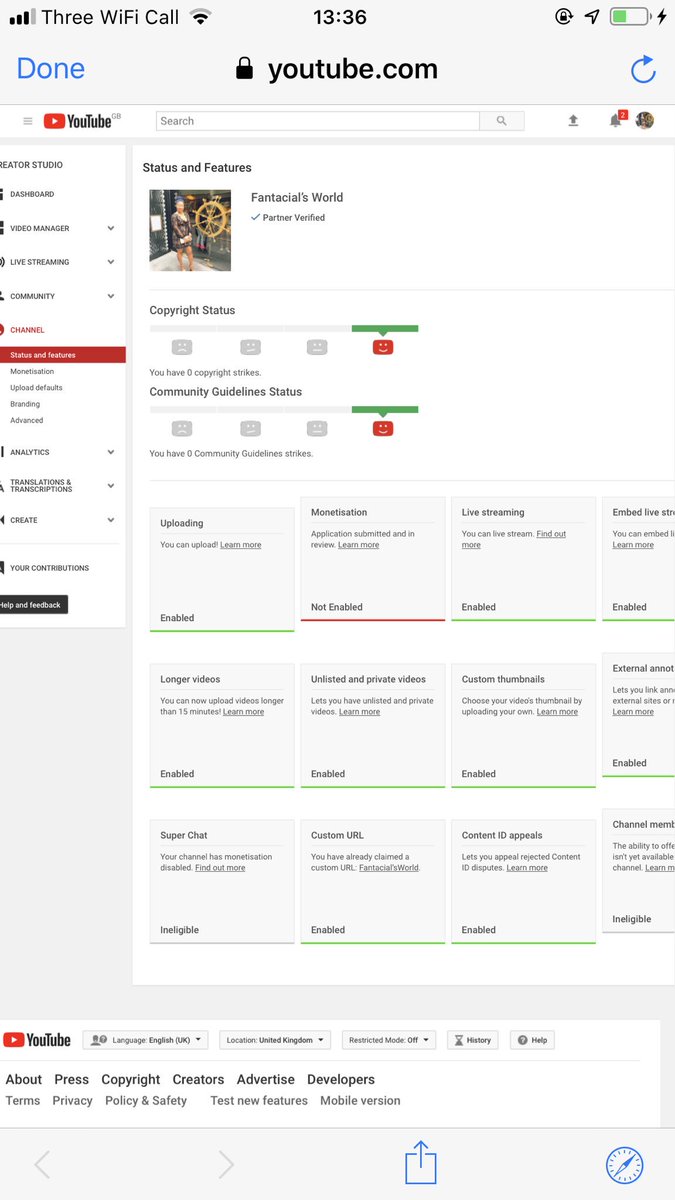Click the search magnifier button
This screenshot has height=1200, width=675.
coord(502,121)
